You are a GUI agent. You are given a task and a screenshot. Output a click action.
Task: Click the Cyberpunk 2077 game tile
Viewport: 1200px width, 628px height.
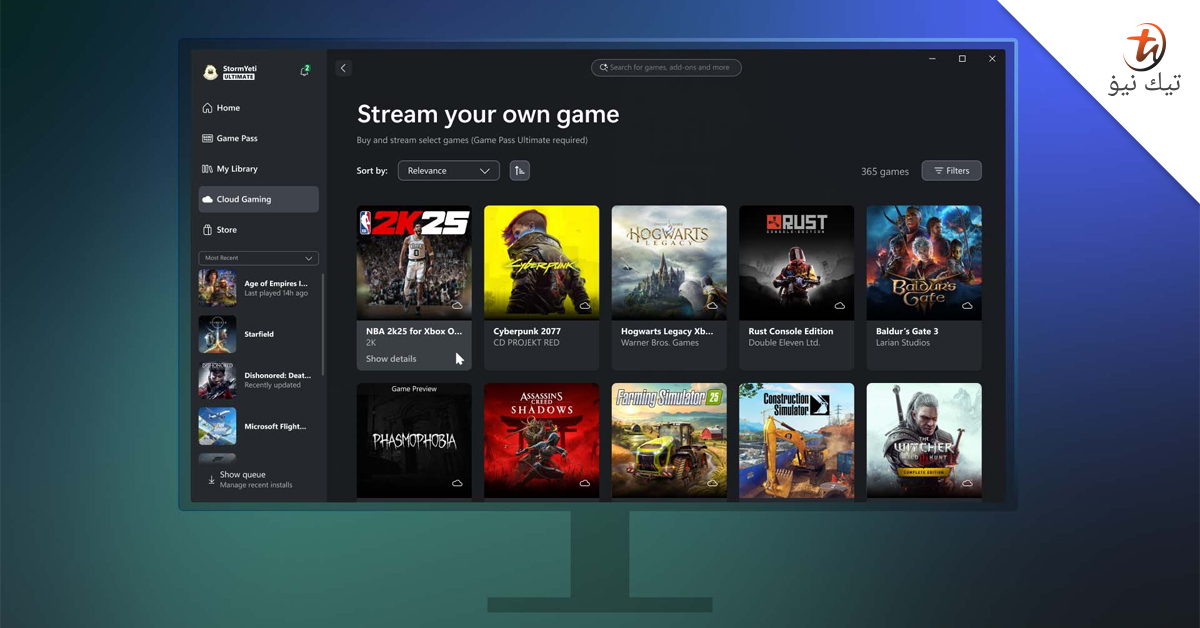pyautogui.click(x=541, y=261)
